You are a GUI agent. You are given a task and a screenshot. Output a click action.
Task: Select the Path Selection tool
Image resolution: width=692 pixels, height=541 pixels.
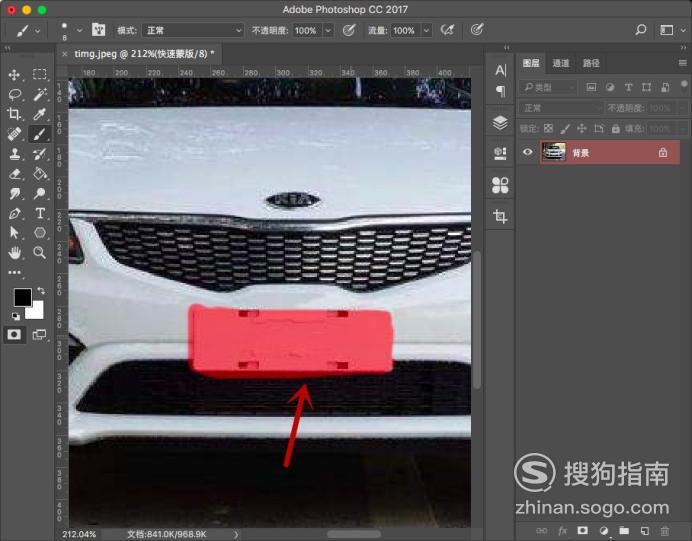point(14,233)
